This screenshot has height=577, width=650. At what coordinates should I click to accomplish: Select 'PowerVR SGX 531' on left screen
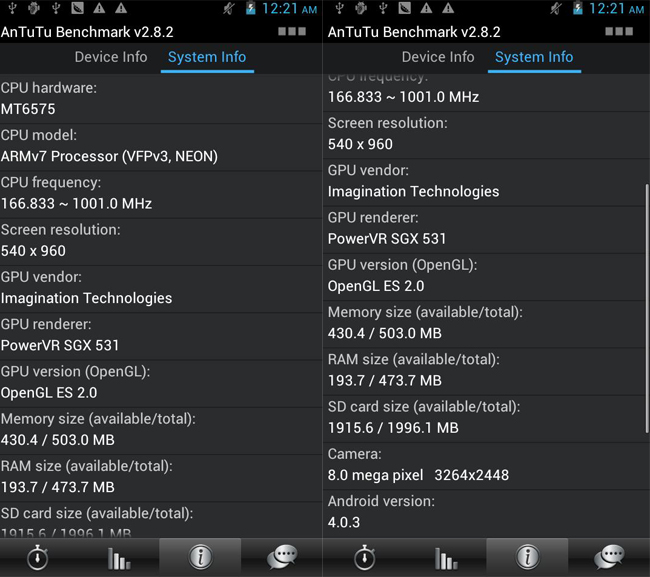pos(60,345)
